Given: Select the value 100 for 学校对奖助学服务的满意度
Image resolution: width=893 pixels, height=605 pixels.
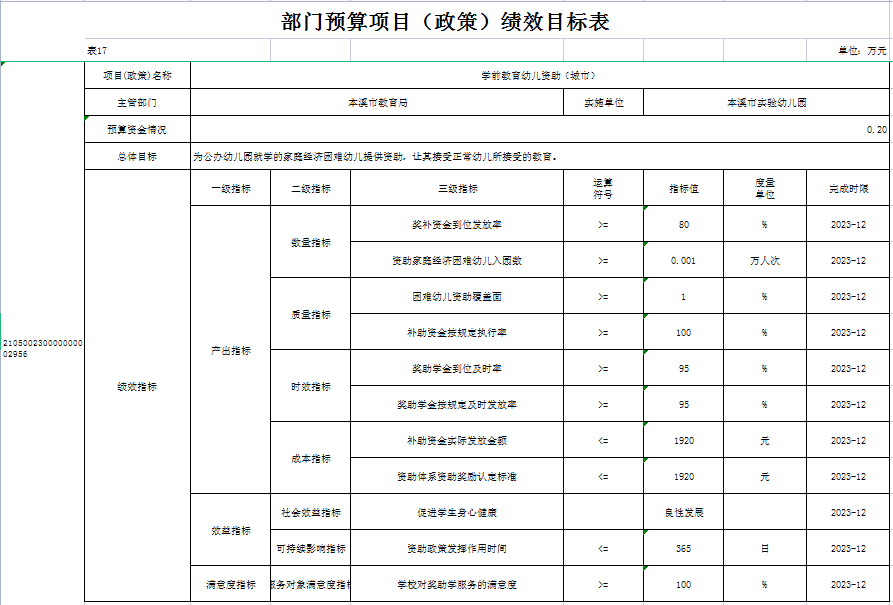Looking at the screenshot, I should 683,584.
